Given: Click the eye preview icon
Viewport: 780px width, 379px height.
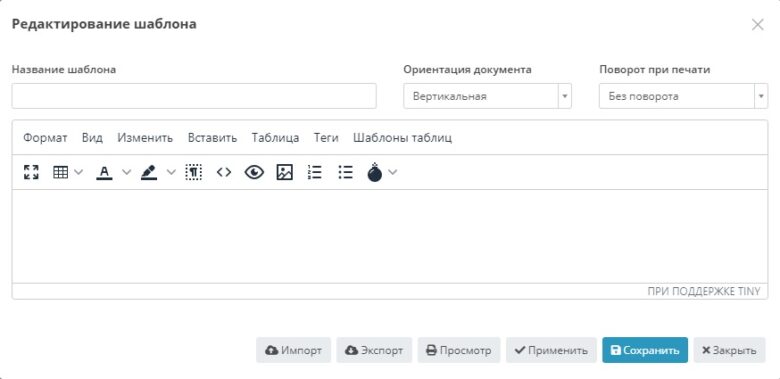Looking at the screenshot, I should pyautogui.click(x=254, y=172).
